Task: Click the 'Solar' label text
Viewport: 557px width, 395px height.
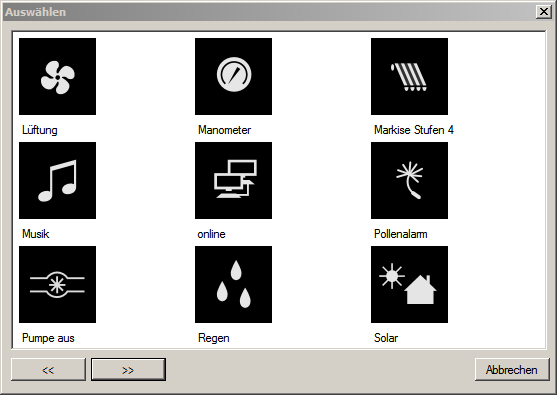Action: point(386,338)
